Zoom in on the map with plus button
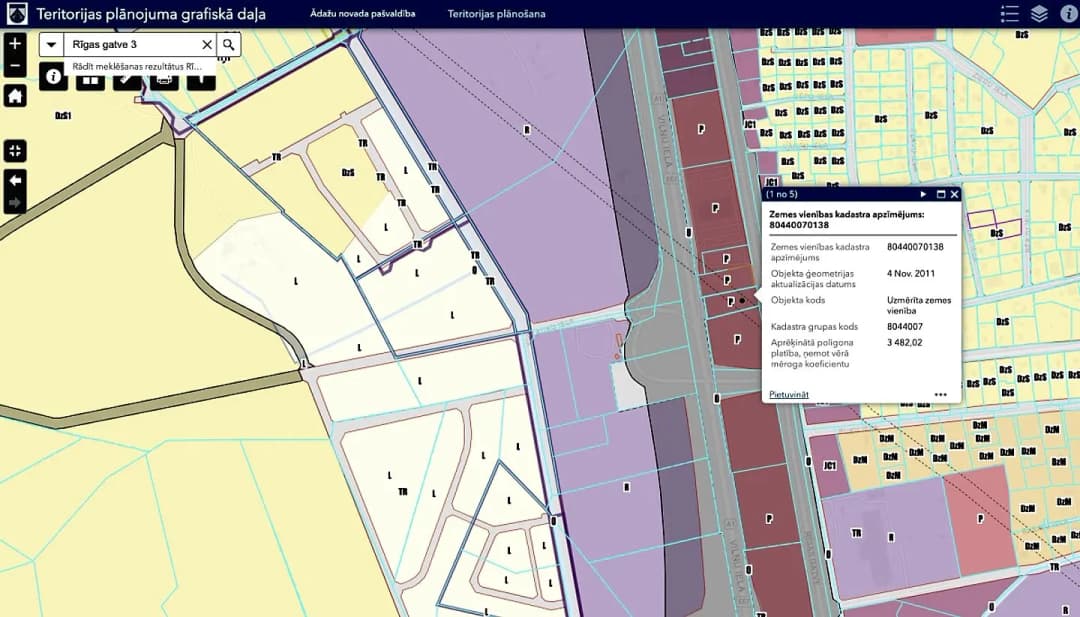This screenshot has width=1080, height=617. point(15,44)
